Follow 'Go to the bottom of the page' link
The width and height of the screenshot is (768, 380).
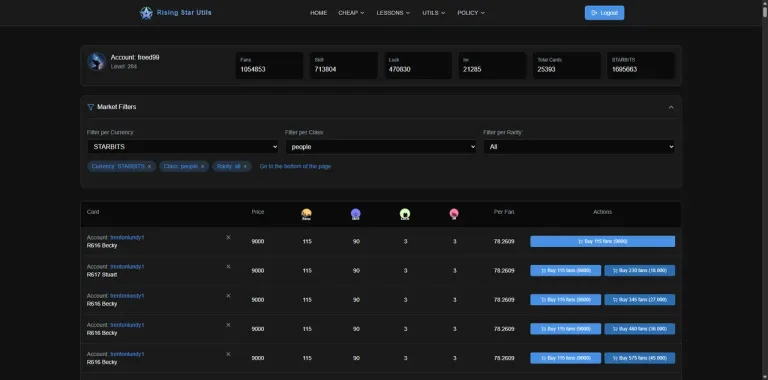coord(295,166)
